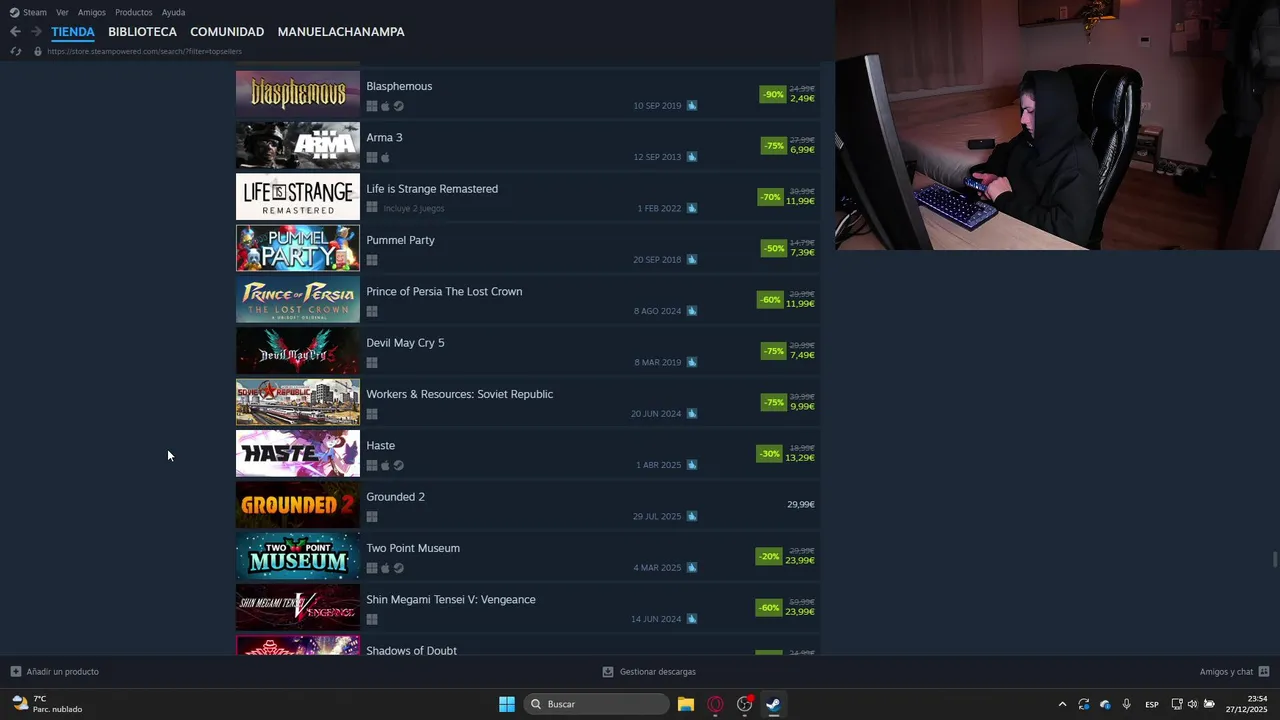Click the downloads icon by Gestionar descargas
This screenshot has width=1280, height=720.
coord(608,672)
